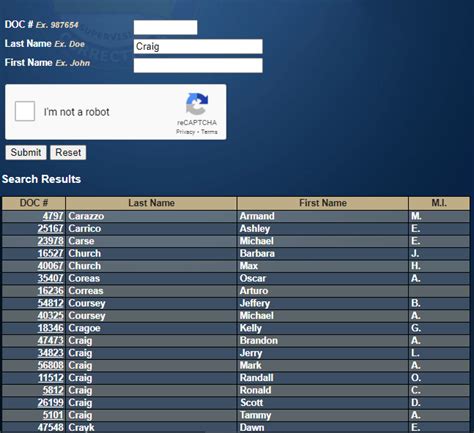Open DOC number 35407 for Coreas
The image size is (474, 433).
[50, 278]
